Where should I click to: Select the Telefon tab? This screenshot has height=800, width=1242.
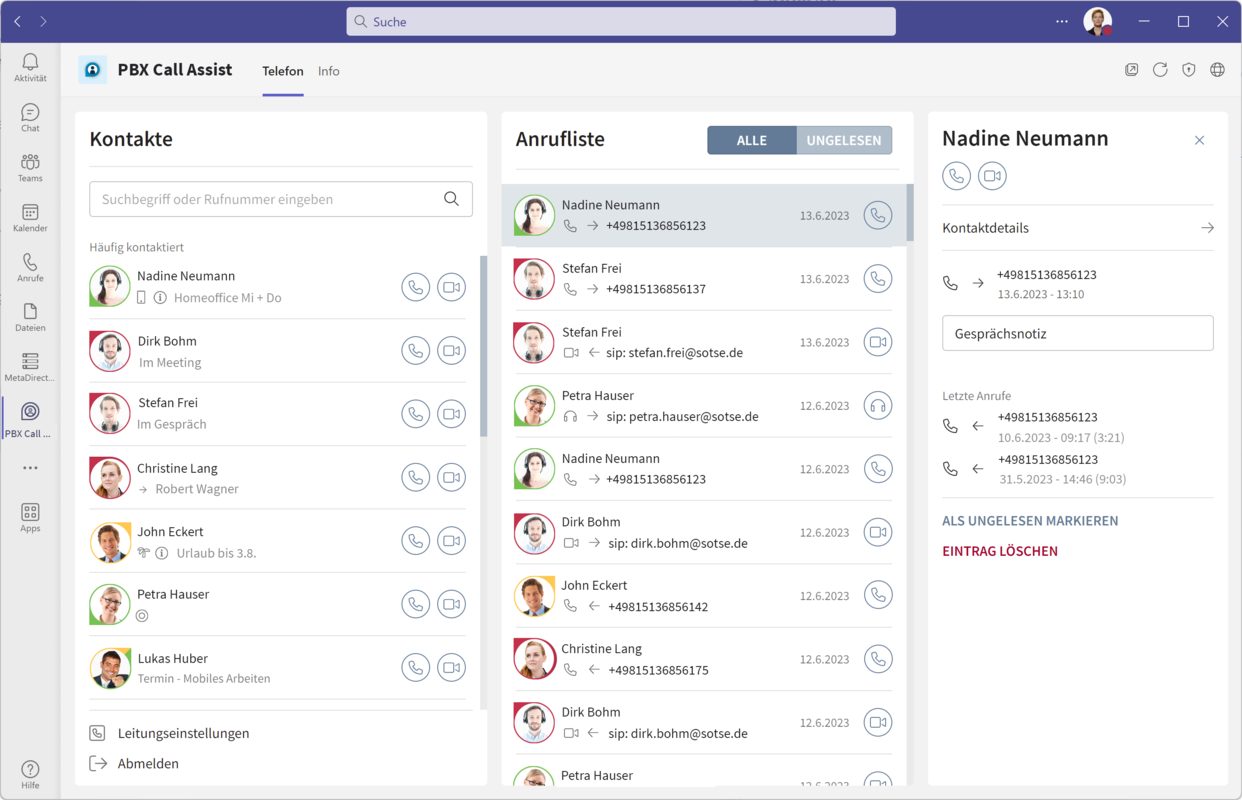click(283, 71)
